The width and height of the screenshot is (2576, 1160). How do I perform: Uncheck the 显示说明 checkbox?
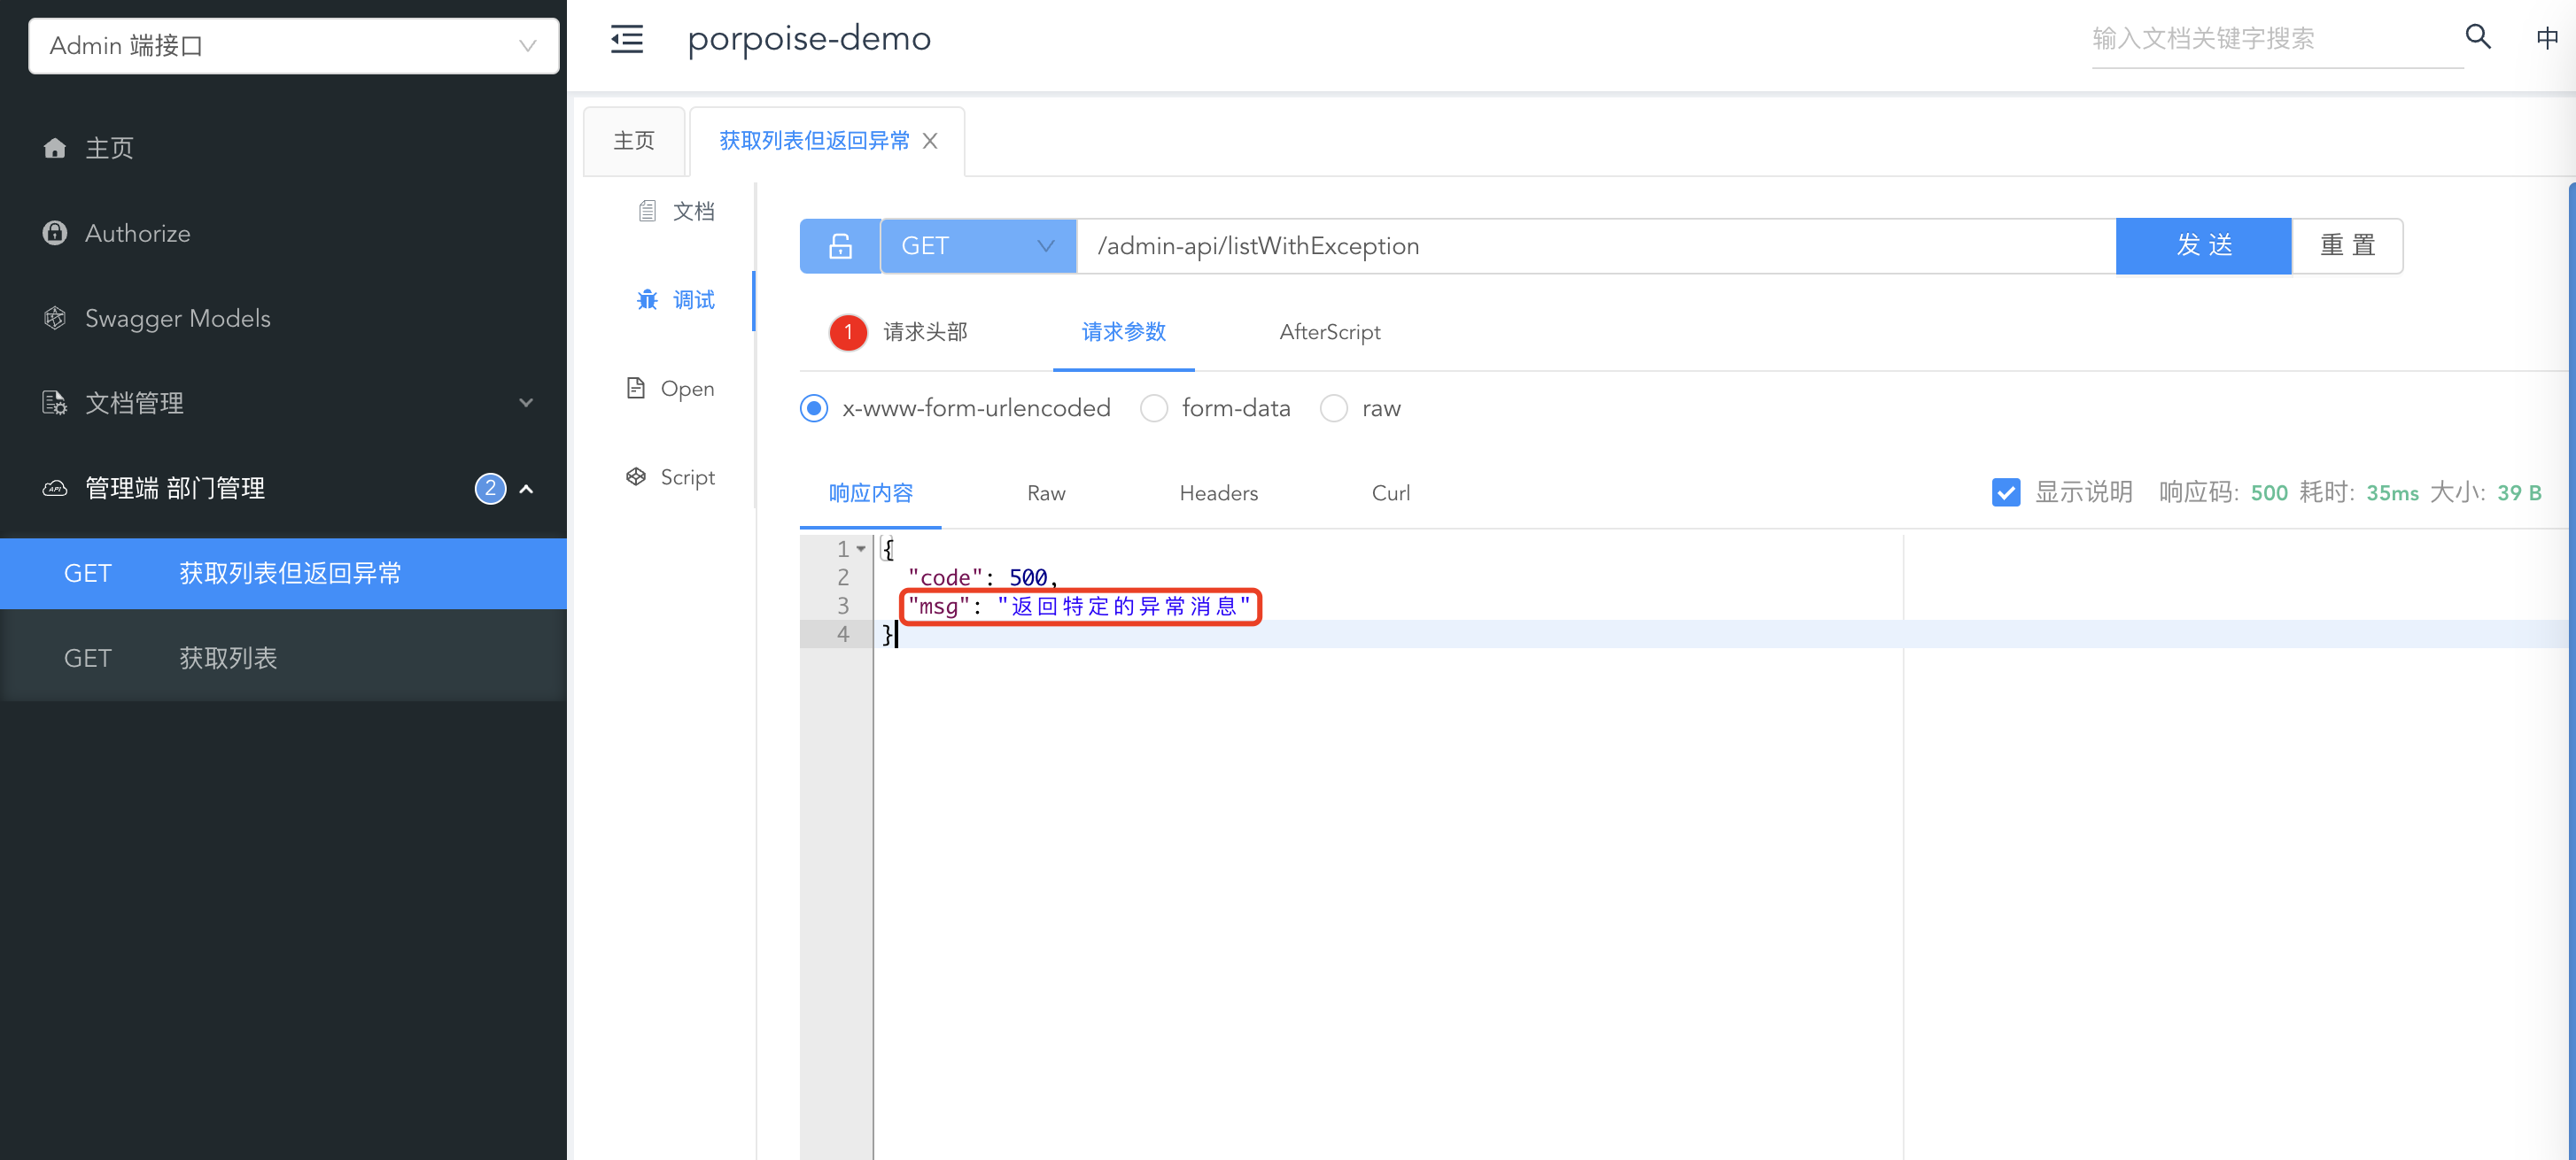pos(2005,492)
